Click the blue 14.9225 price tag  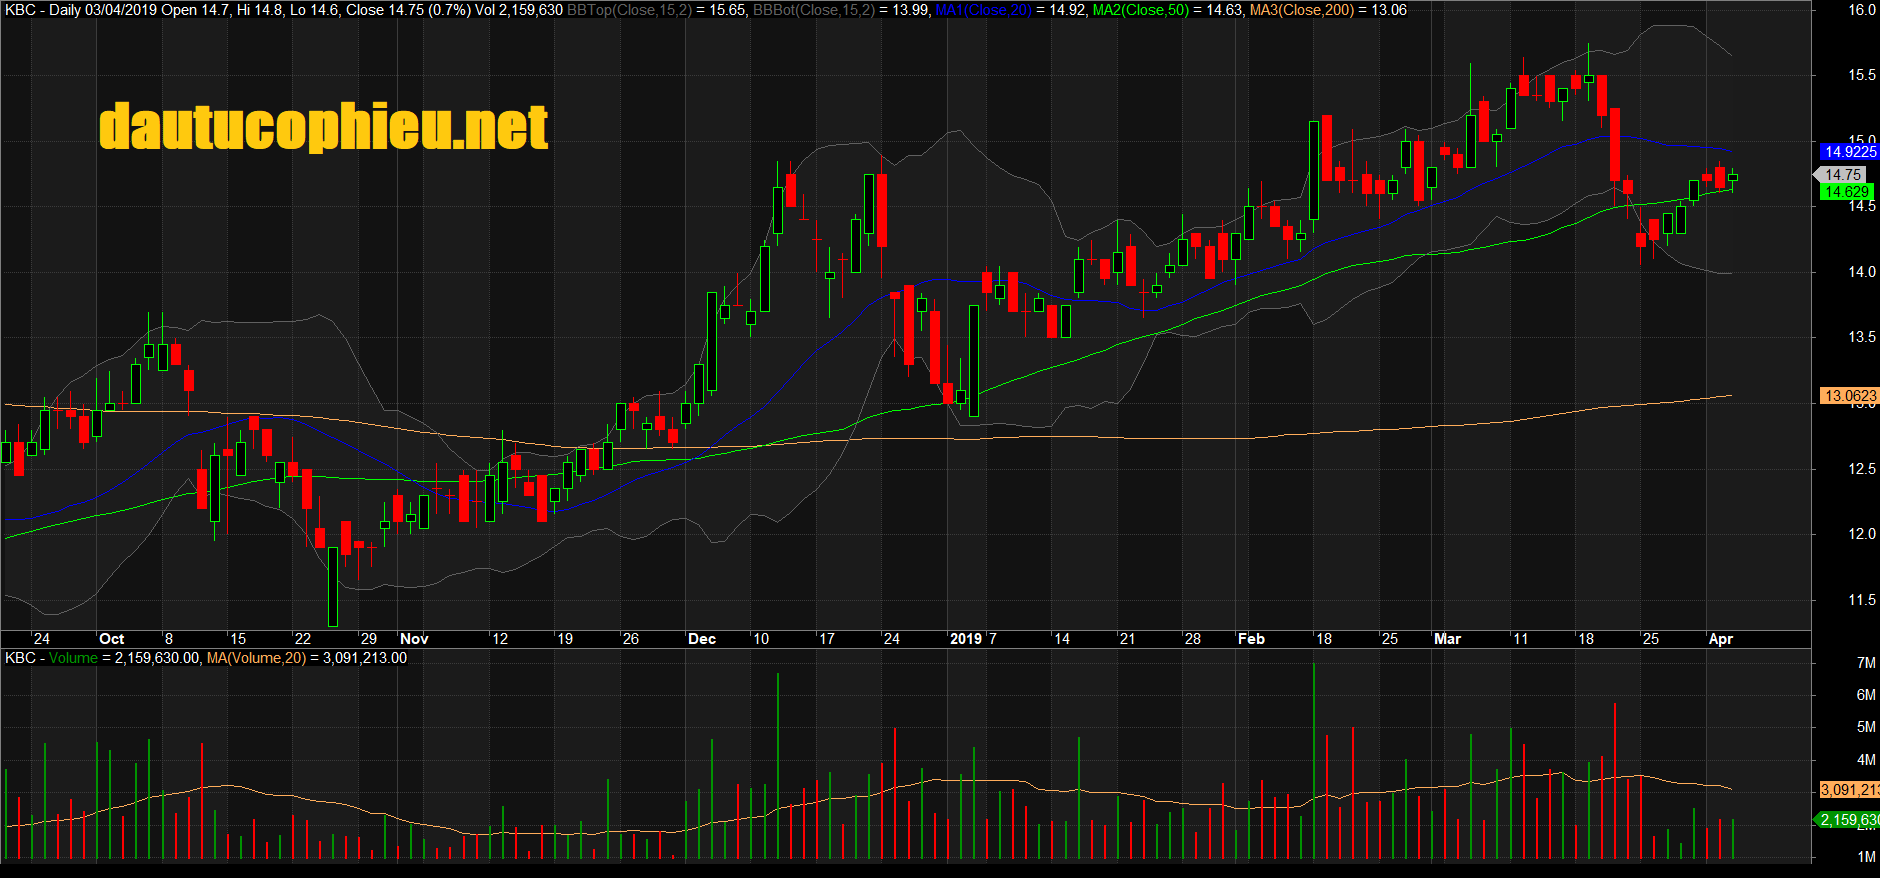click(x=1849, y=152)
